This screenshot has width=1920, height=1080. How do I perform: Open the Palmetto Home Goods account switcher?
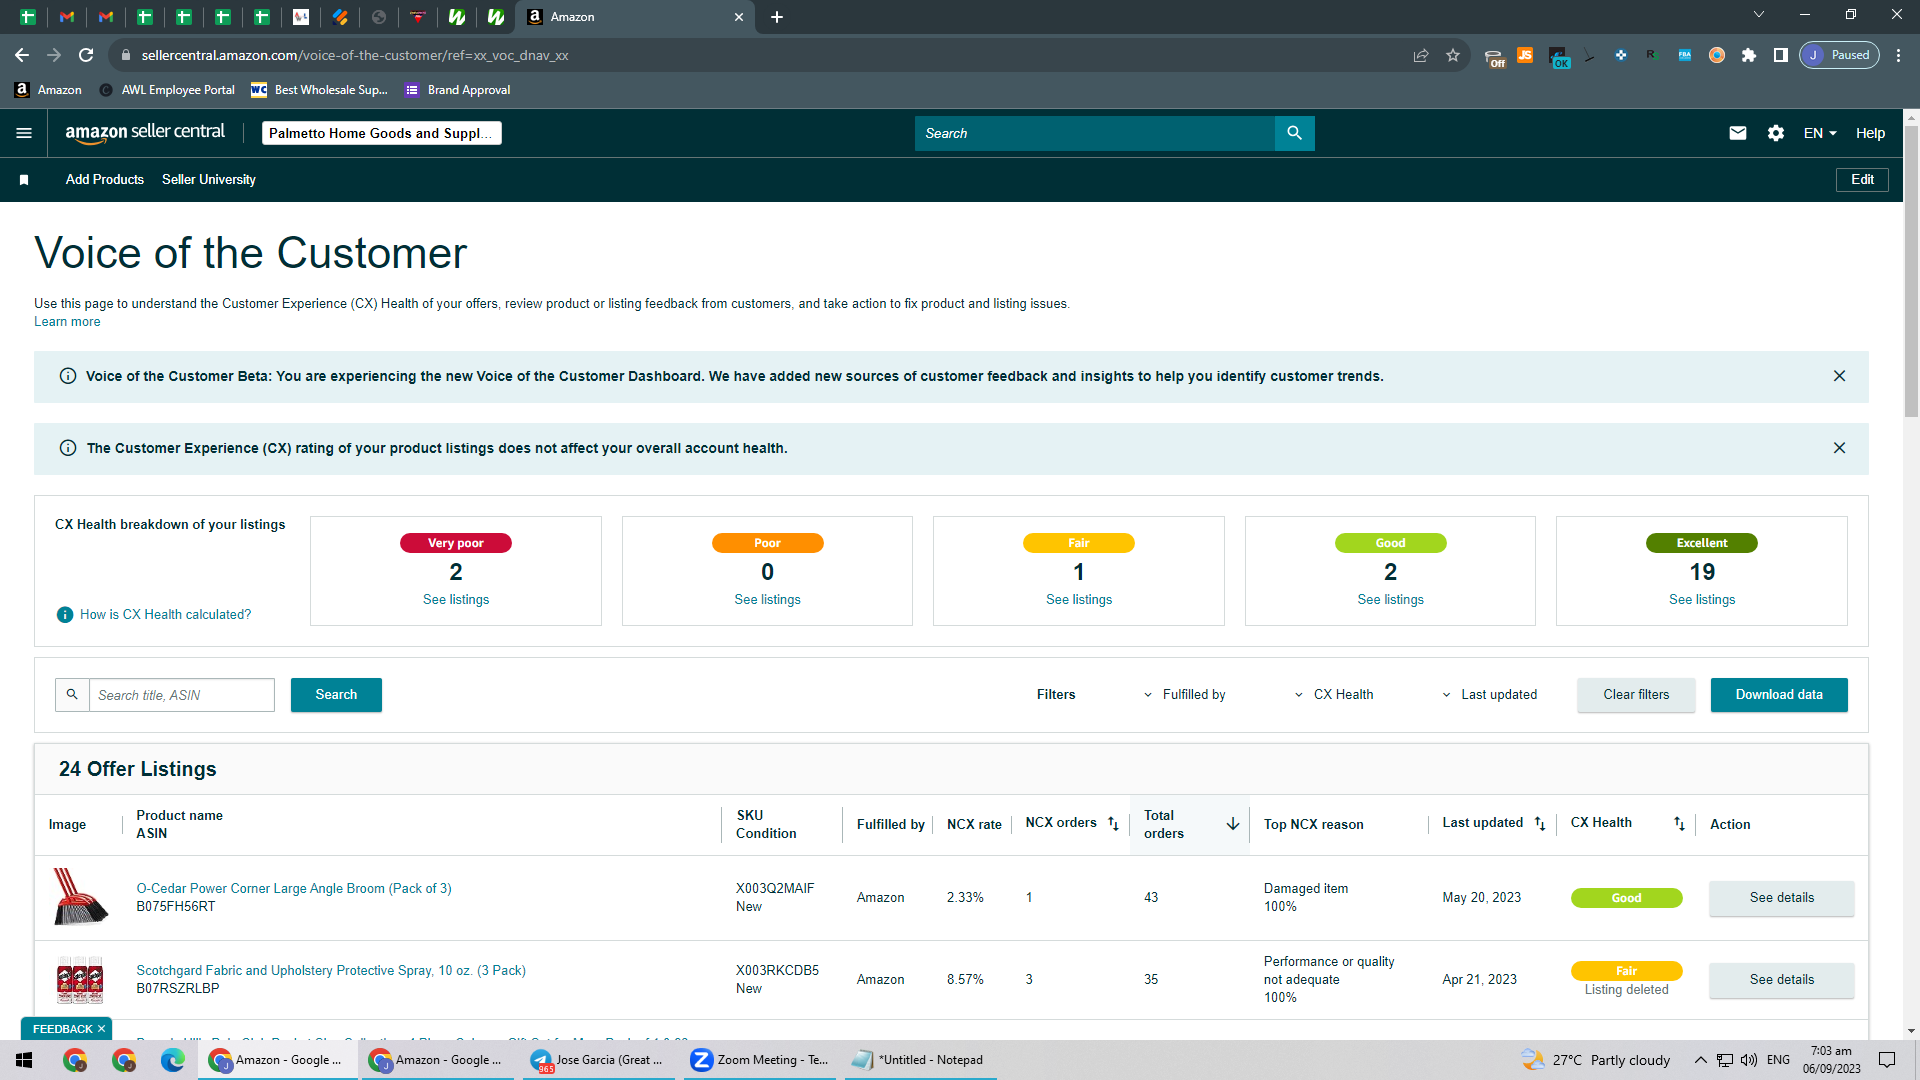[x=382, y=133]
